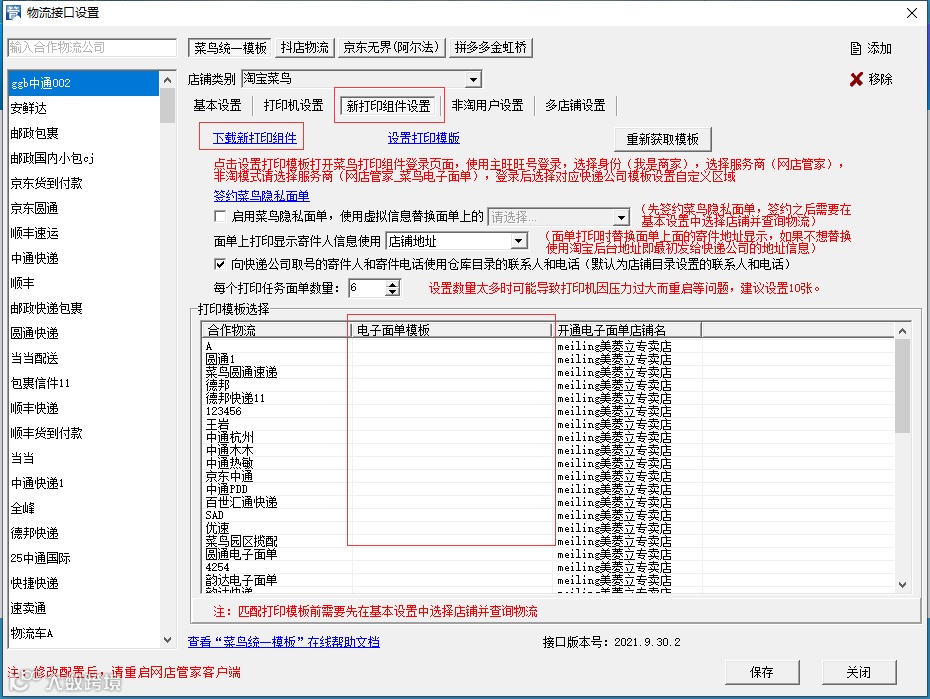Select 邮政国内小包cj in logistics list

[x=83, y=158]
